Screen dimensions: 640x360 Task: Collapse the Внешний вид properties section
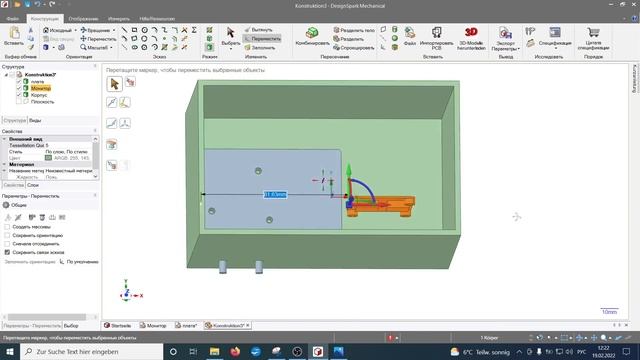(x=4, y=139)
